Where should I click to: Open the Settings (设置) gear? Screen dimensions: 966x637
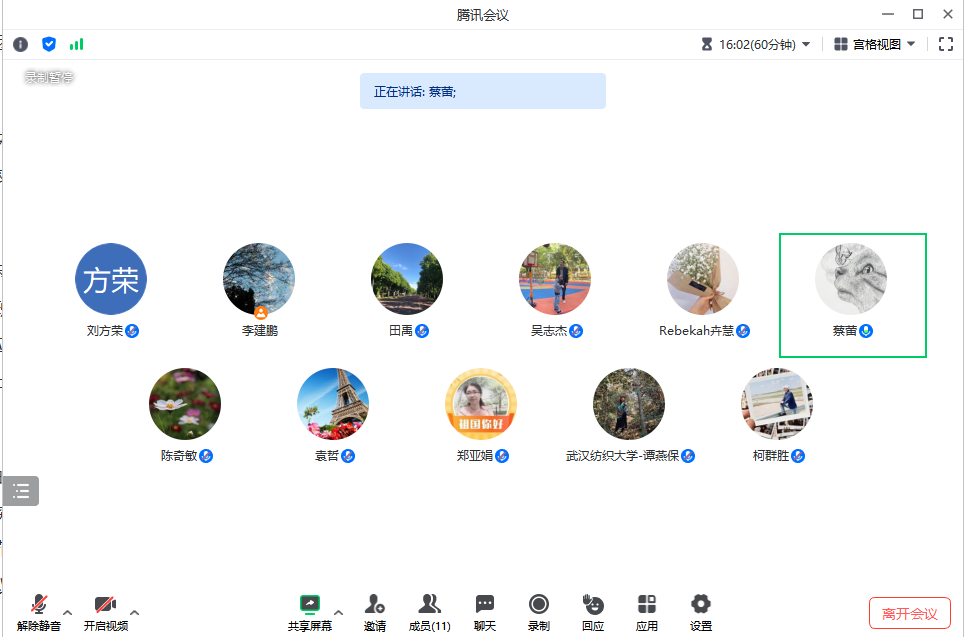point(701,611)
